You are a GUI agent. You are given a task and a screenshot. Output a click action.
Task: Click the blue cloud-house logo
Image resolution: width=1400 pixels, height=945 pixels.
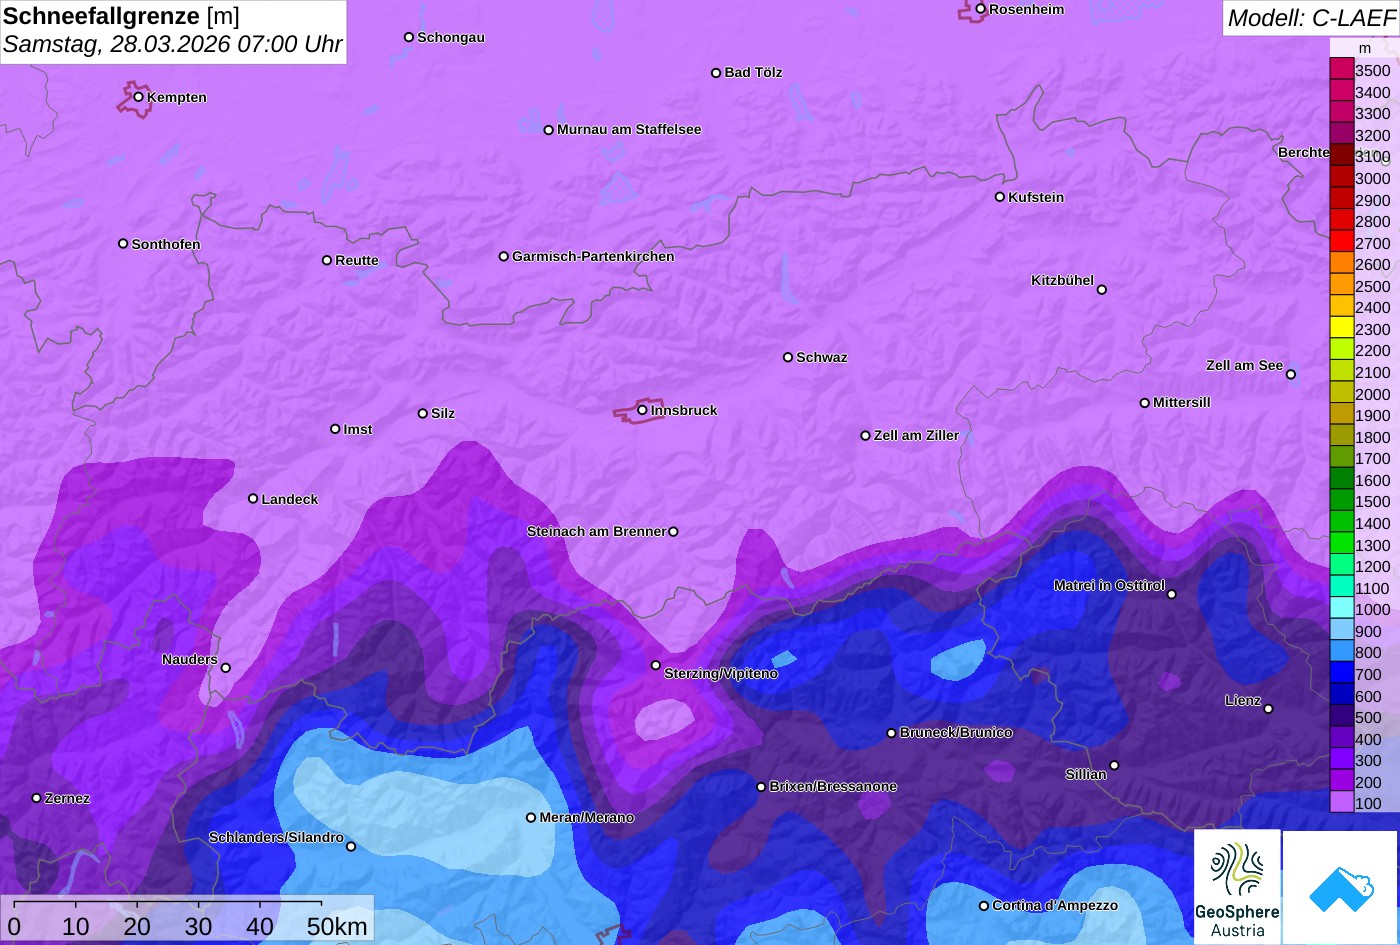1340,887
